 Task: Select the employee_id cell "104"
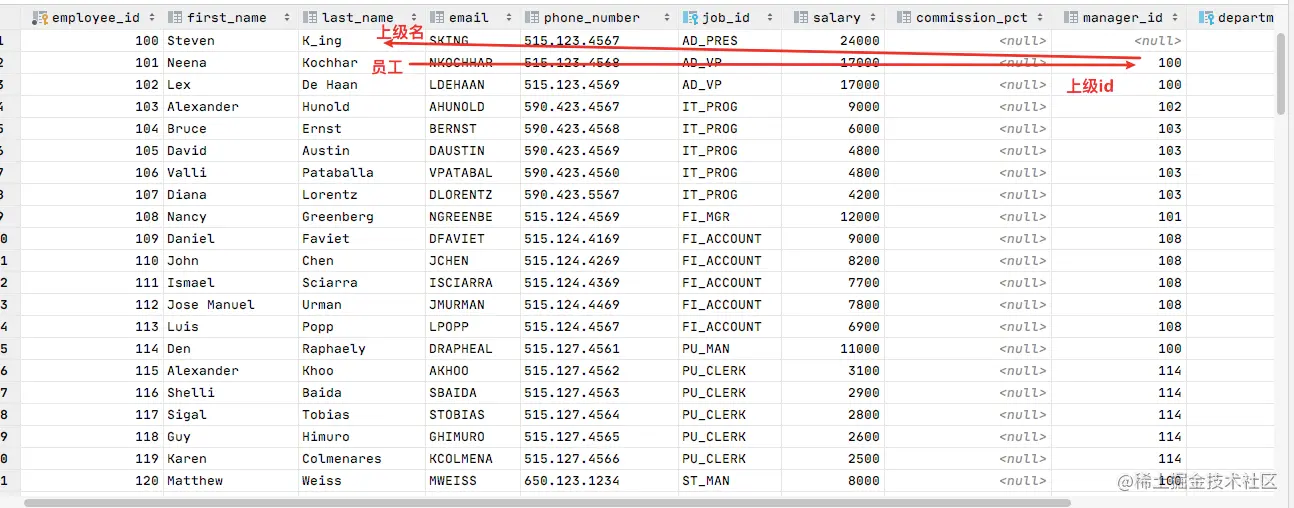(147, 129)
